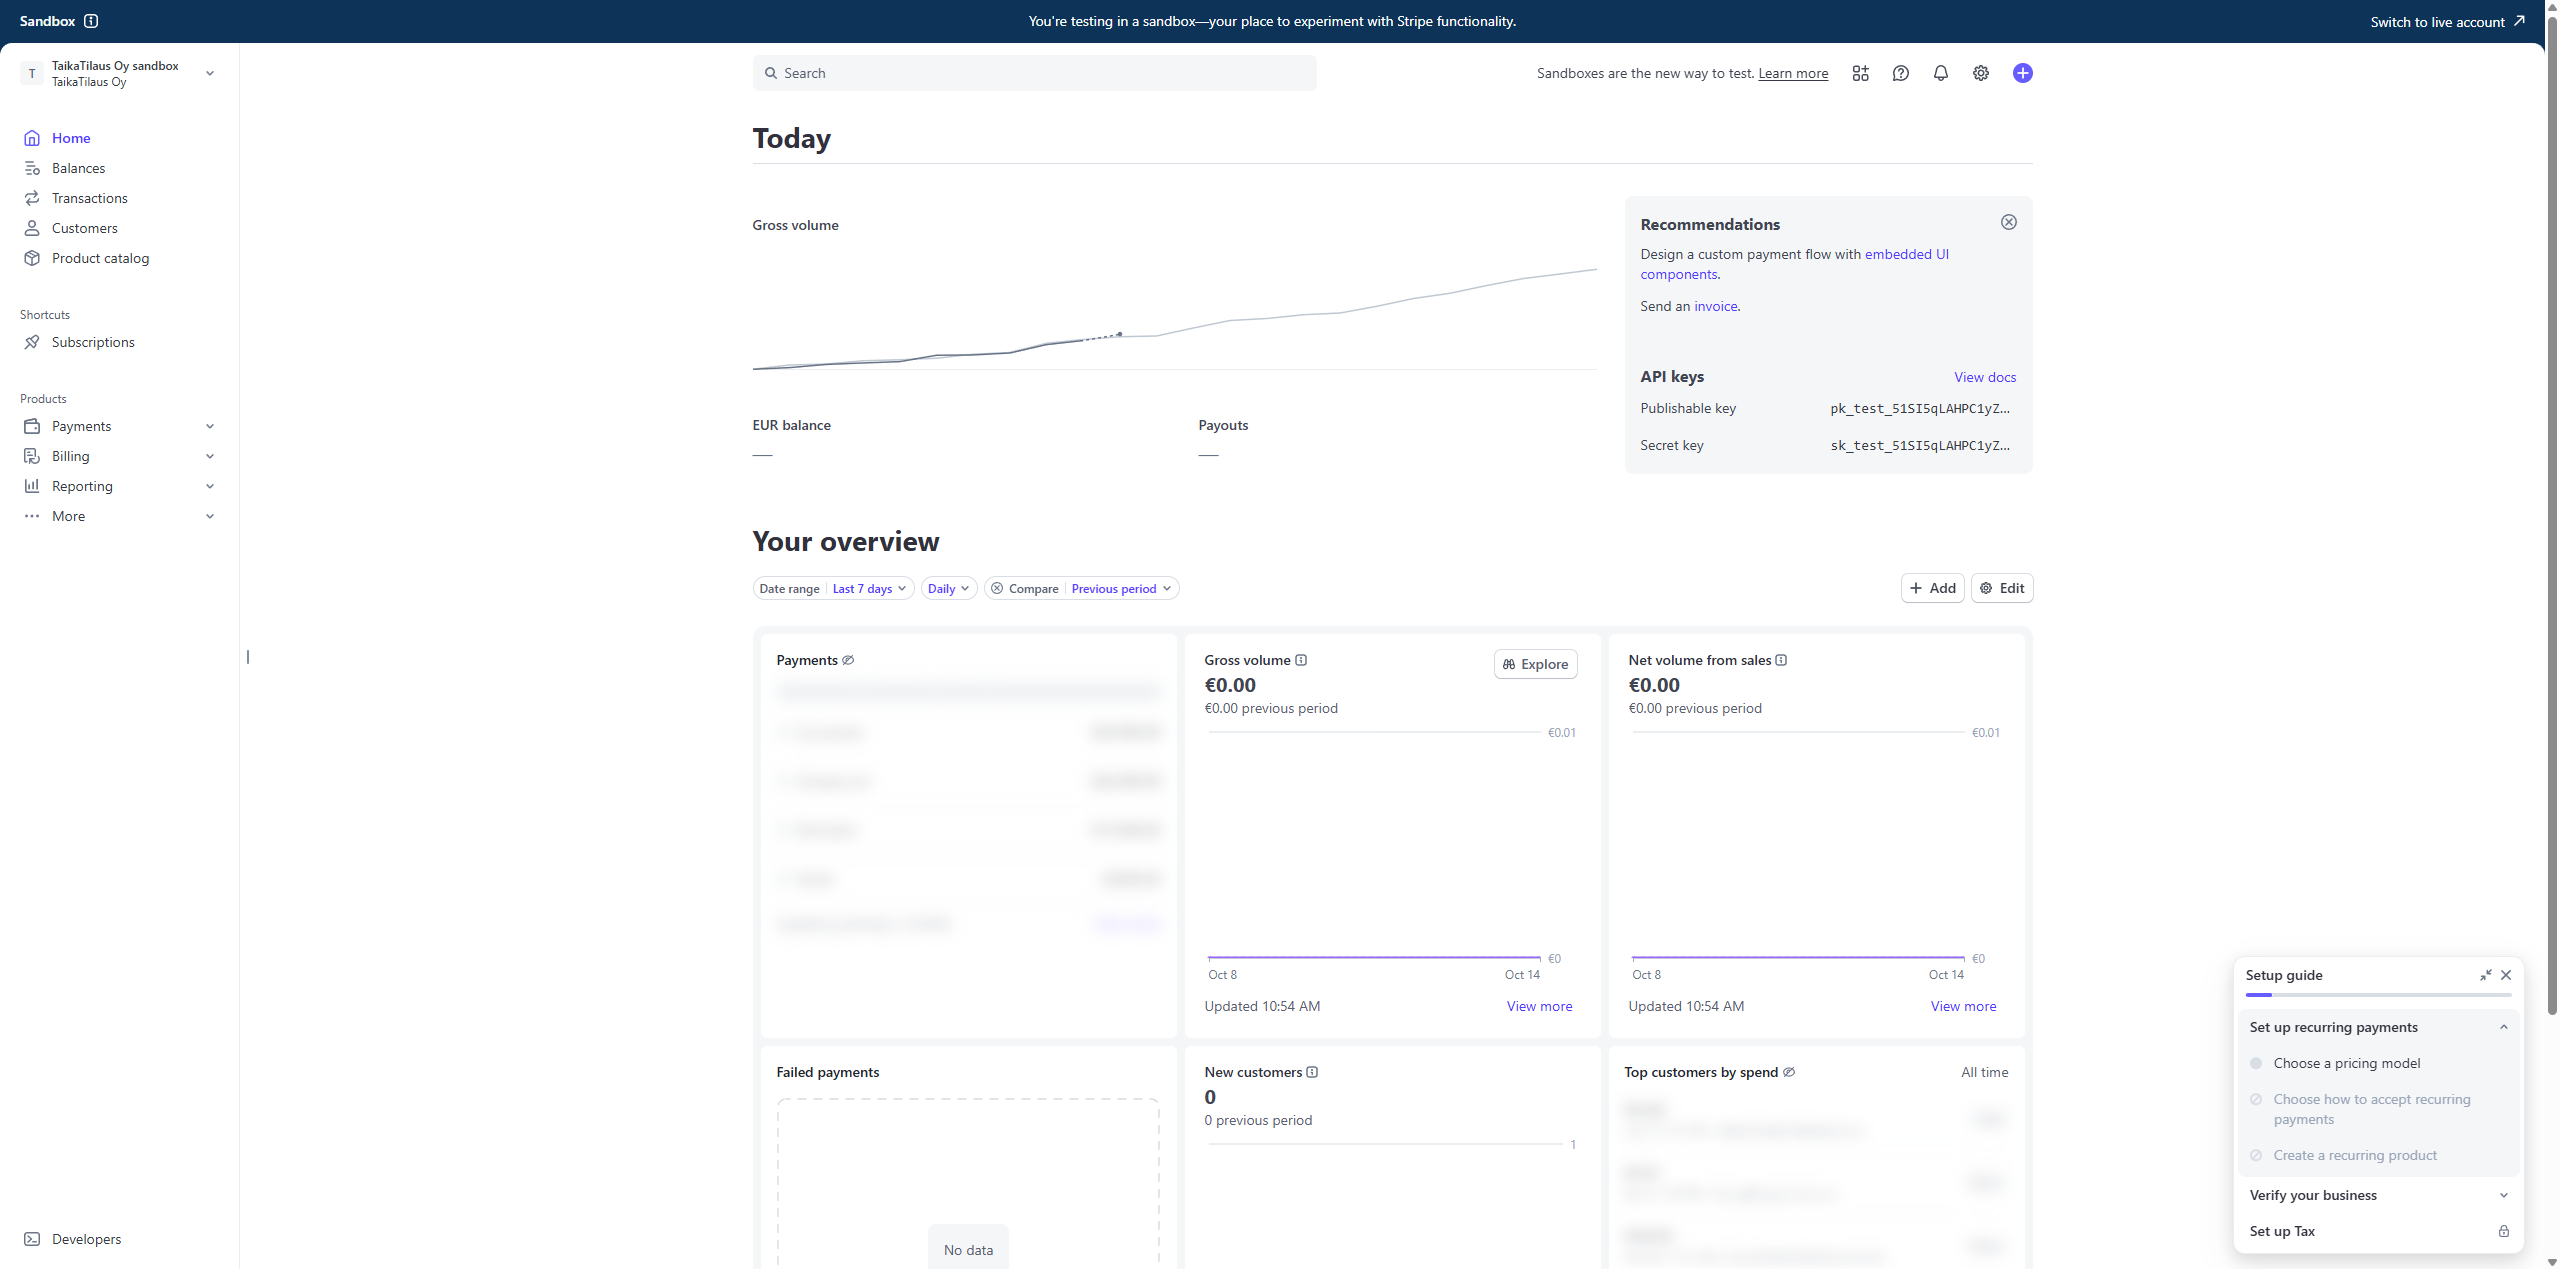This screenshot has width=2560, height=1269.
Task: Click the Sandbox info icon
Action: (91, 21)
